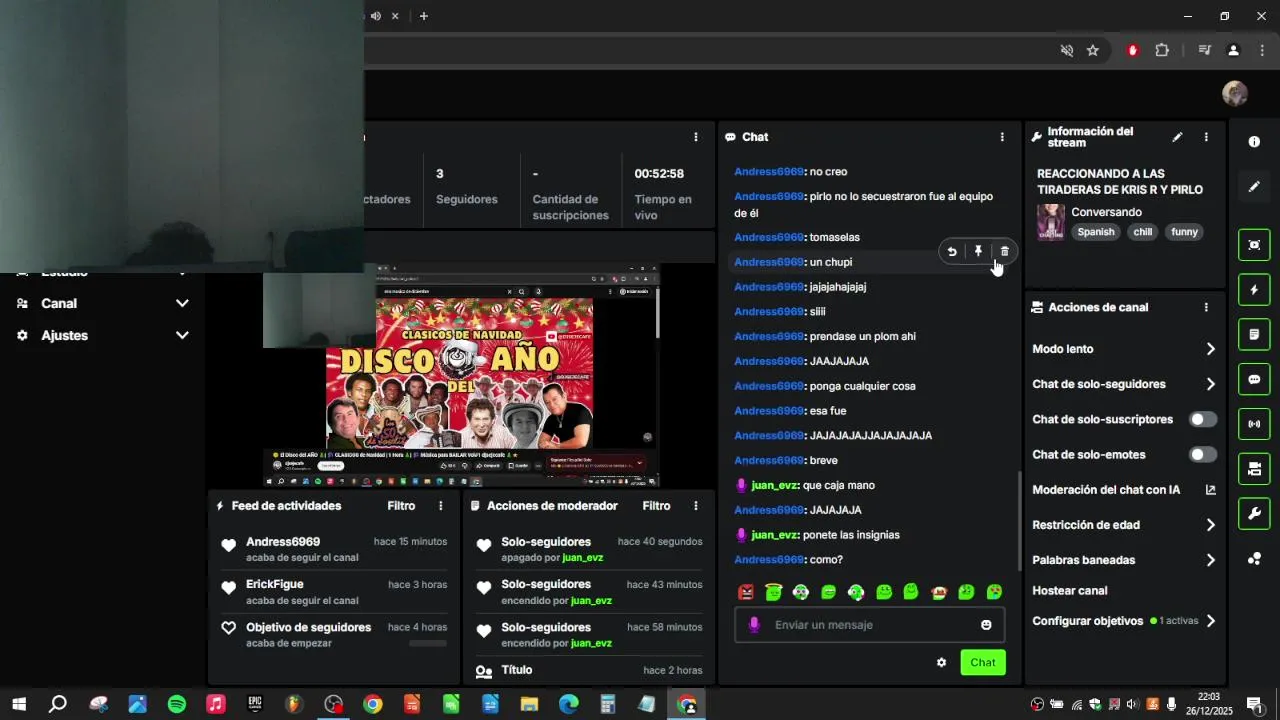Delete the "un chupi" chat message
This screenshot has width=1280, height=720.
point(1005,252)
